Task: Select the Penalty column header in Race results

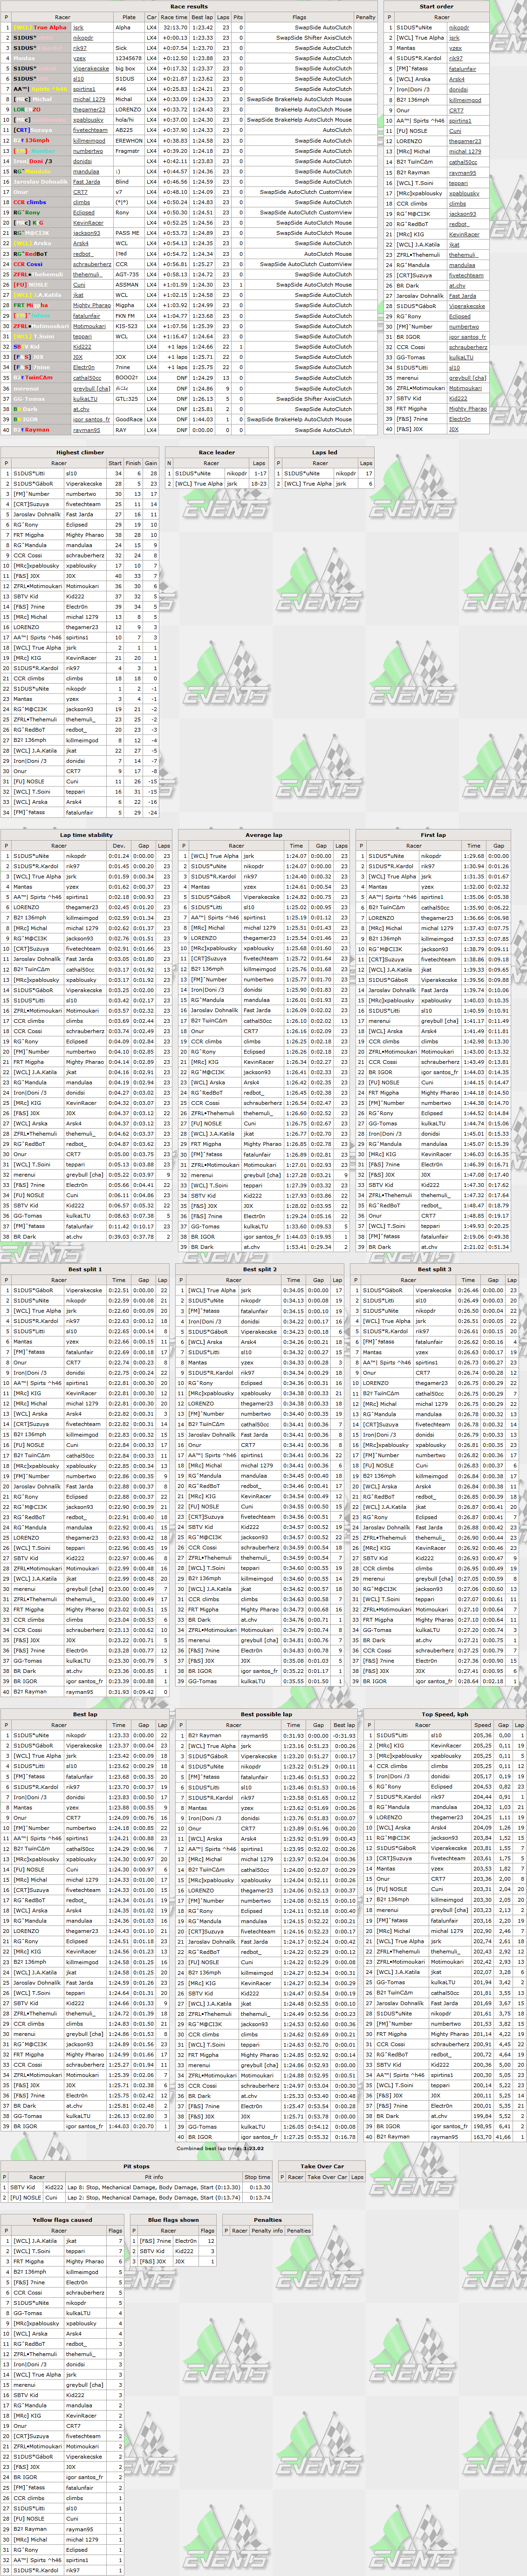Action: click(365, 17)
